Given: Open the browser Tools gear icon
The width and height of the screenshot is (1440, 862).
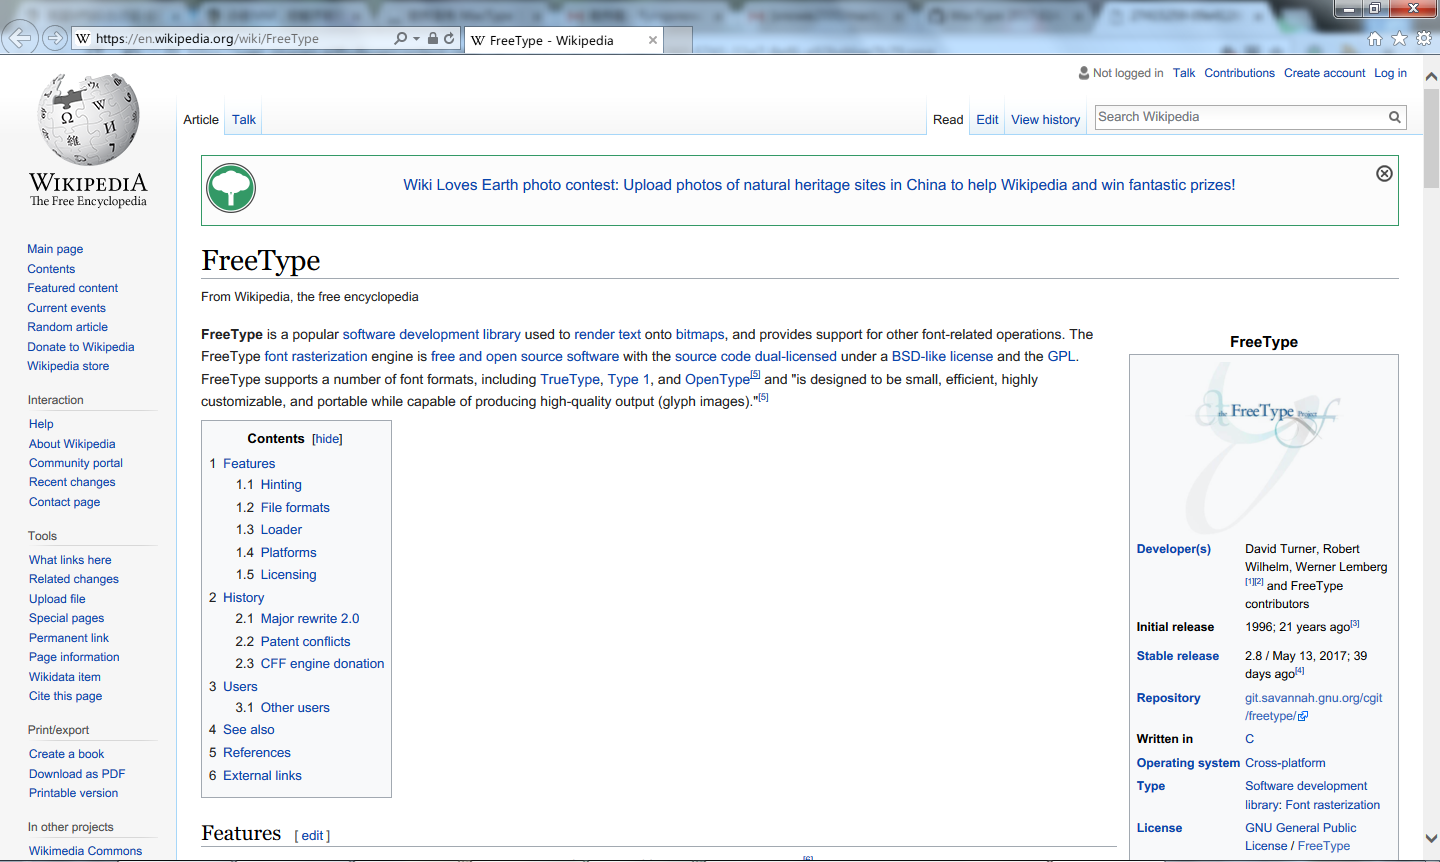Looking at the screenshot, I should point(1424,38).
